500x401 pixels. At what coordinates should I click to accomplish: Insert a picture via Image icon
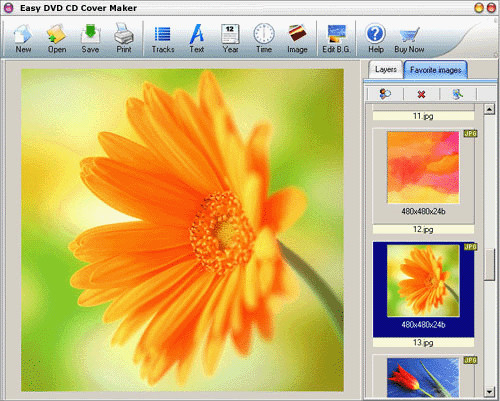297,38
